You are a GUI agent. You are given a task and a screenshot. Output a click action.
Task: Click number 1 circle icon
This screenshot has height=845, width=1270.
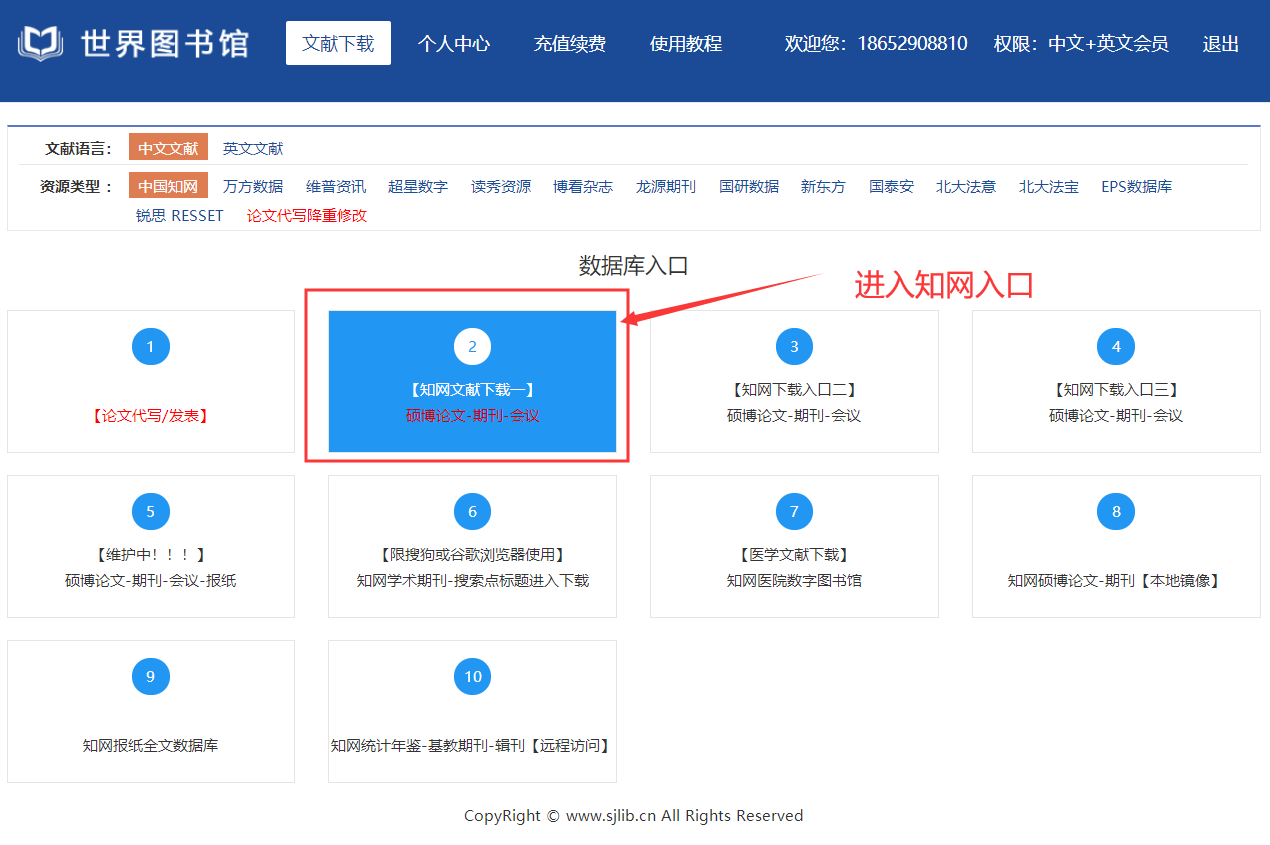click(x=151, y=347)
